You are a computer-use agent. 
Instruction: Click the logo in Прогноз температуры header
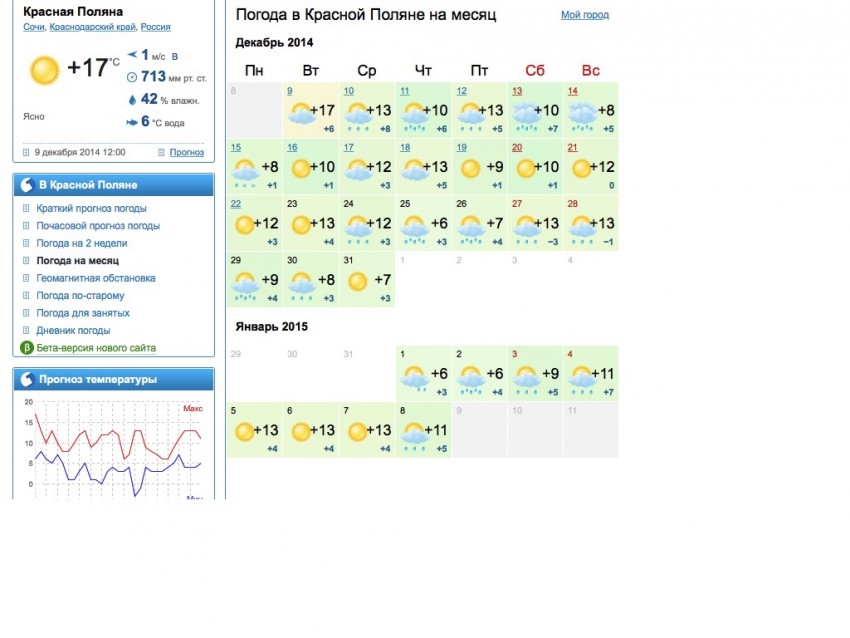coord(27,379)
